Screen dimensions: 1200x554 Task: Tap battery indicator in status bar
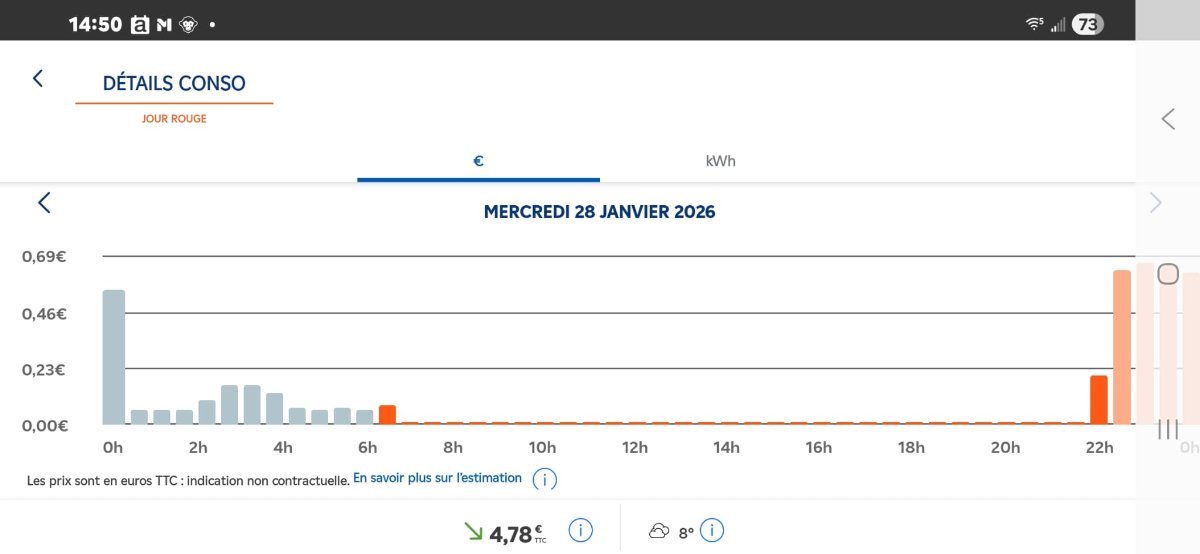pos(1087,24)
